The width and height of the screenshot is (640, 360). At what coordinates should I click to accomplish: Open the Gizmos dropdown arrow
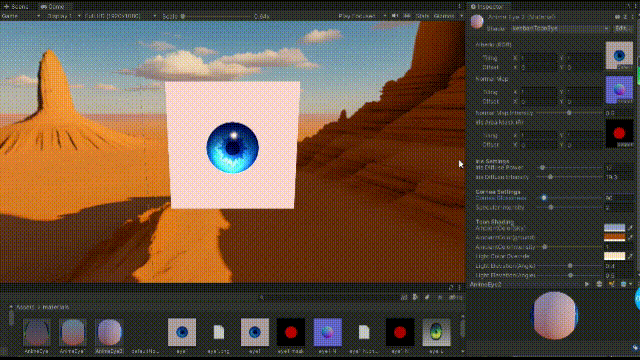pyautogui.click(x=461, y=16)
